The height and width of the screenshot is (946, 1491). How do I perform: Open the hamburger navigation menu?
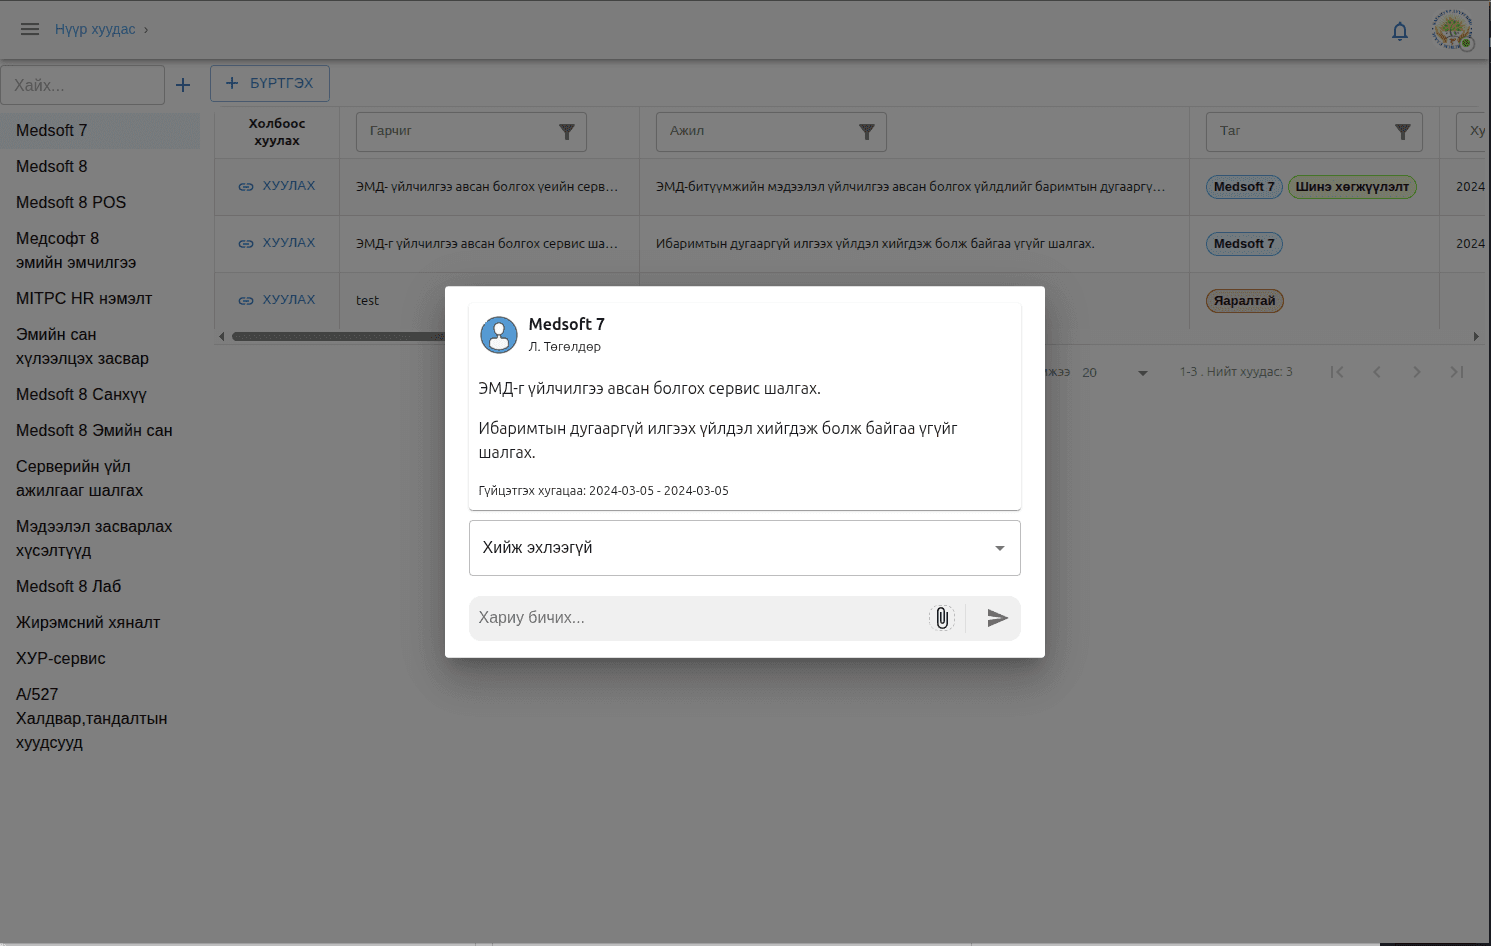(x=30, y=29)
